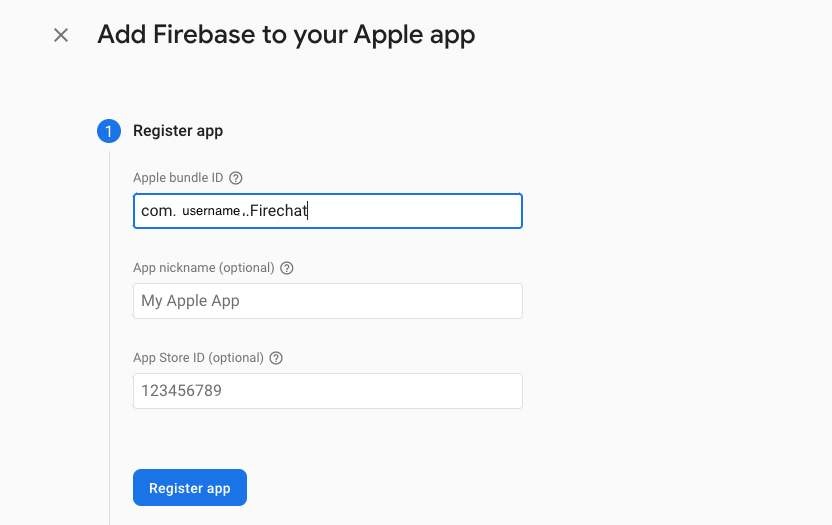Click empty area of bundle ID field
The width and height of the screenshot is (832, 525).
click(x=414, y=211)
